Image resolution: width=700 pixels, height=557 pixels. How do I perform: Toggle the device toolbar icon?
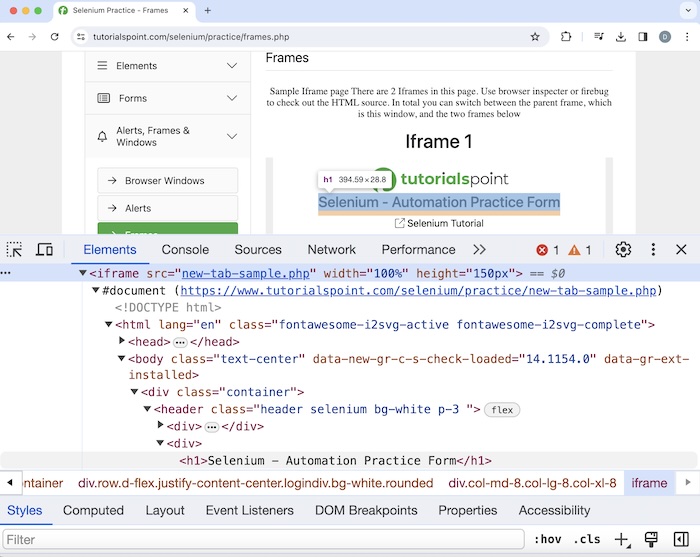[44, 249]
